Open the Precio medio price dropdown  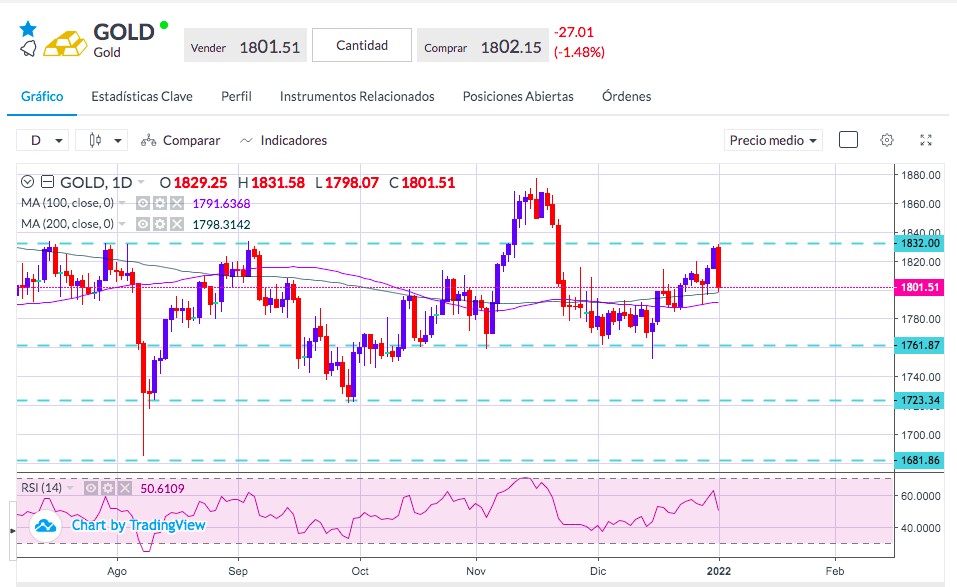(773, 140)
